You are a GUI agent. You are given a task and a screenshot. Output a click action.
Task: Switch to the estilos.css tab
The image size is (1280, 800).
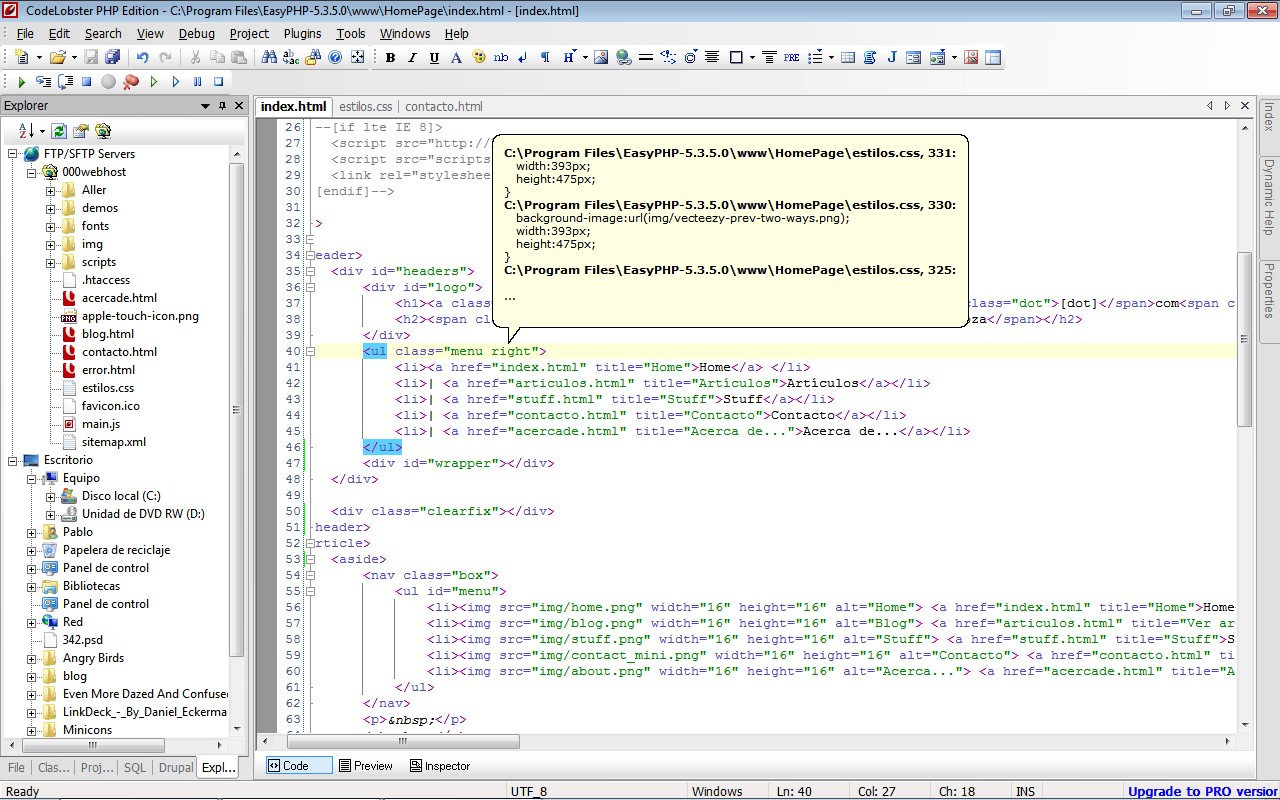(x=365, y=106)
